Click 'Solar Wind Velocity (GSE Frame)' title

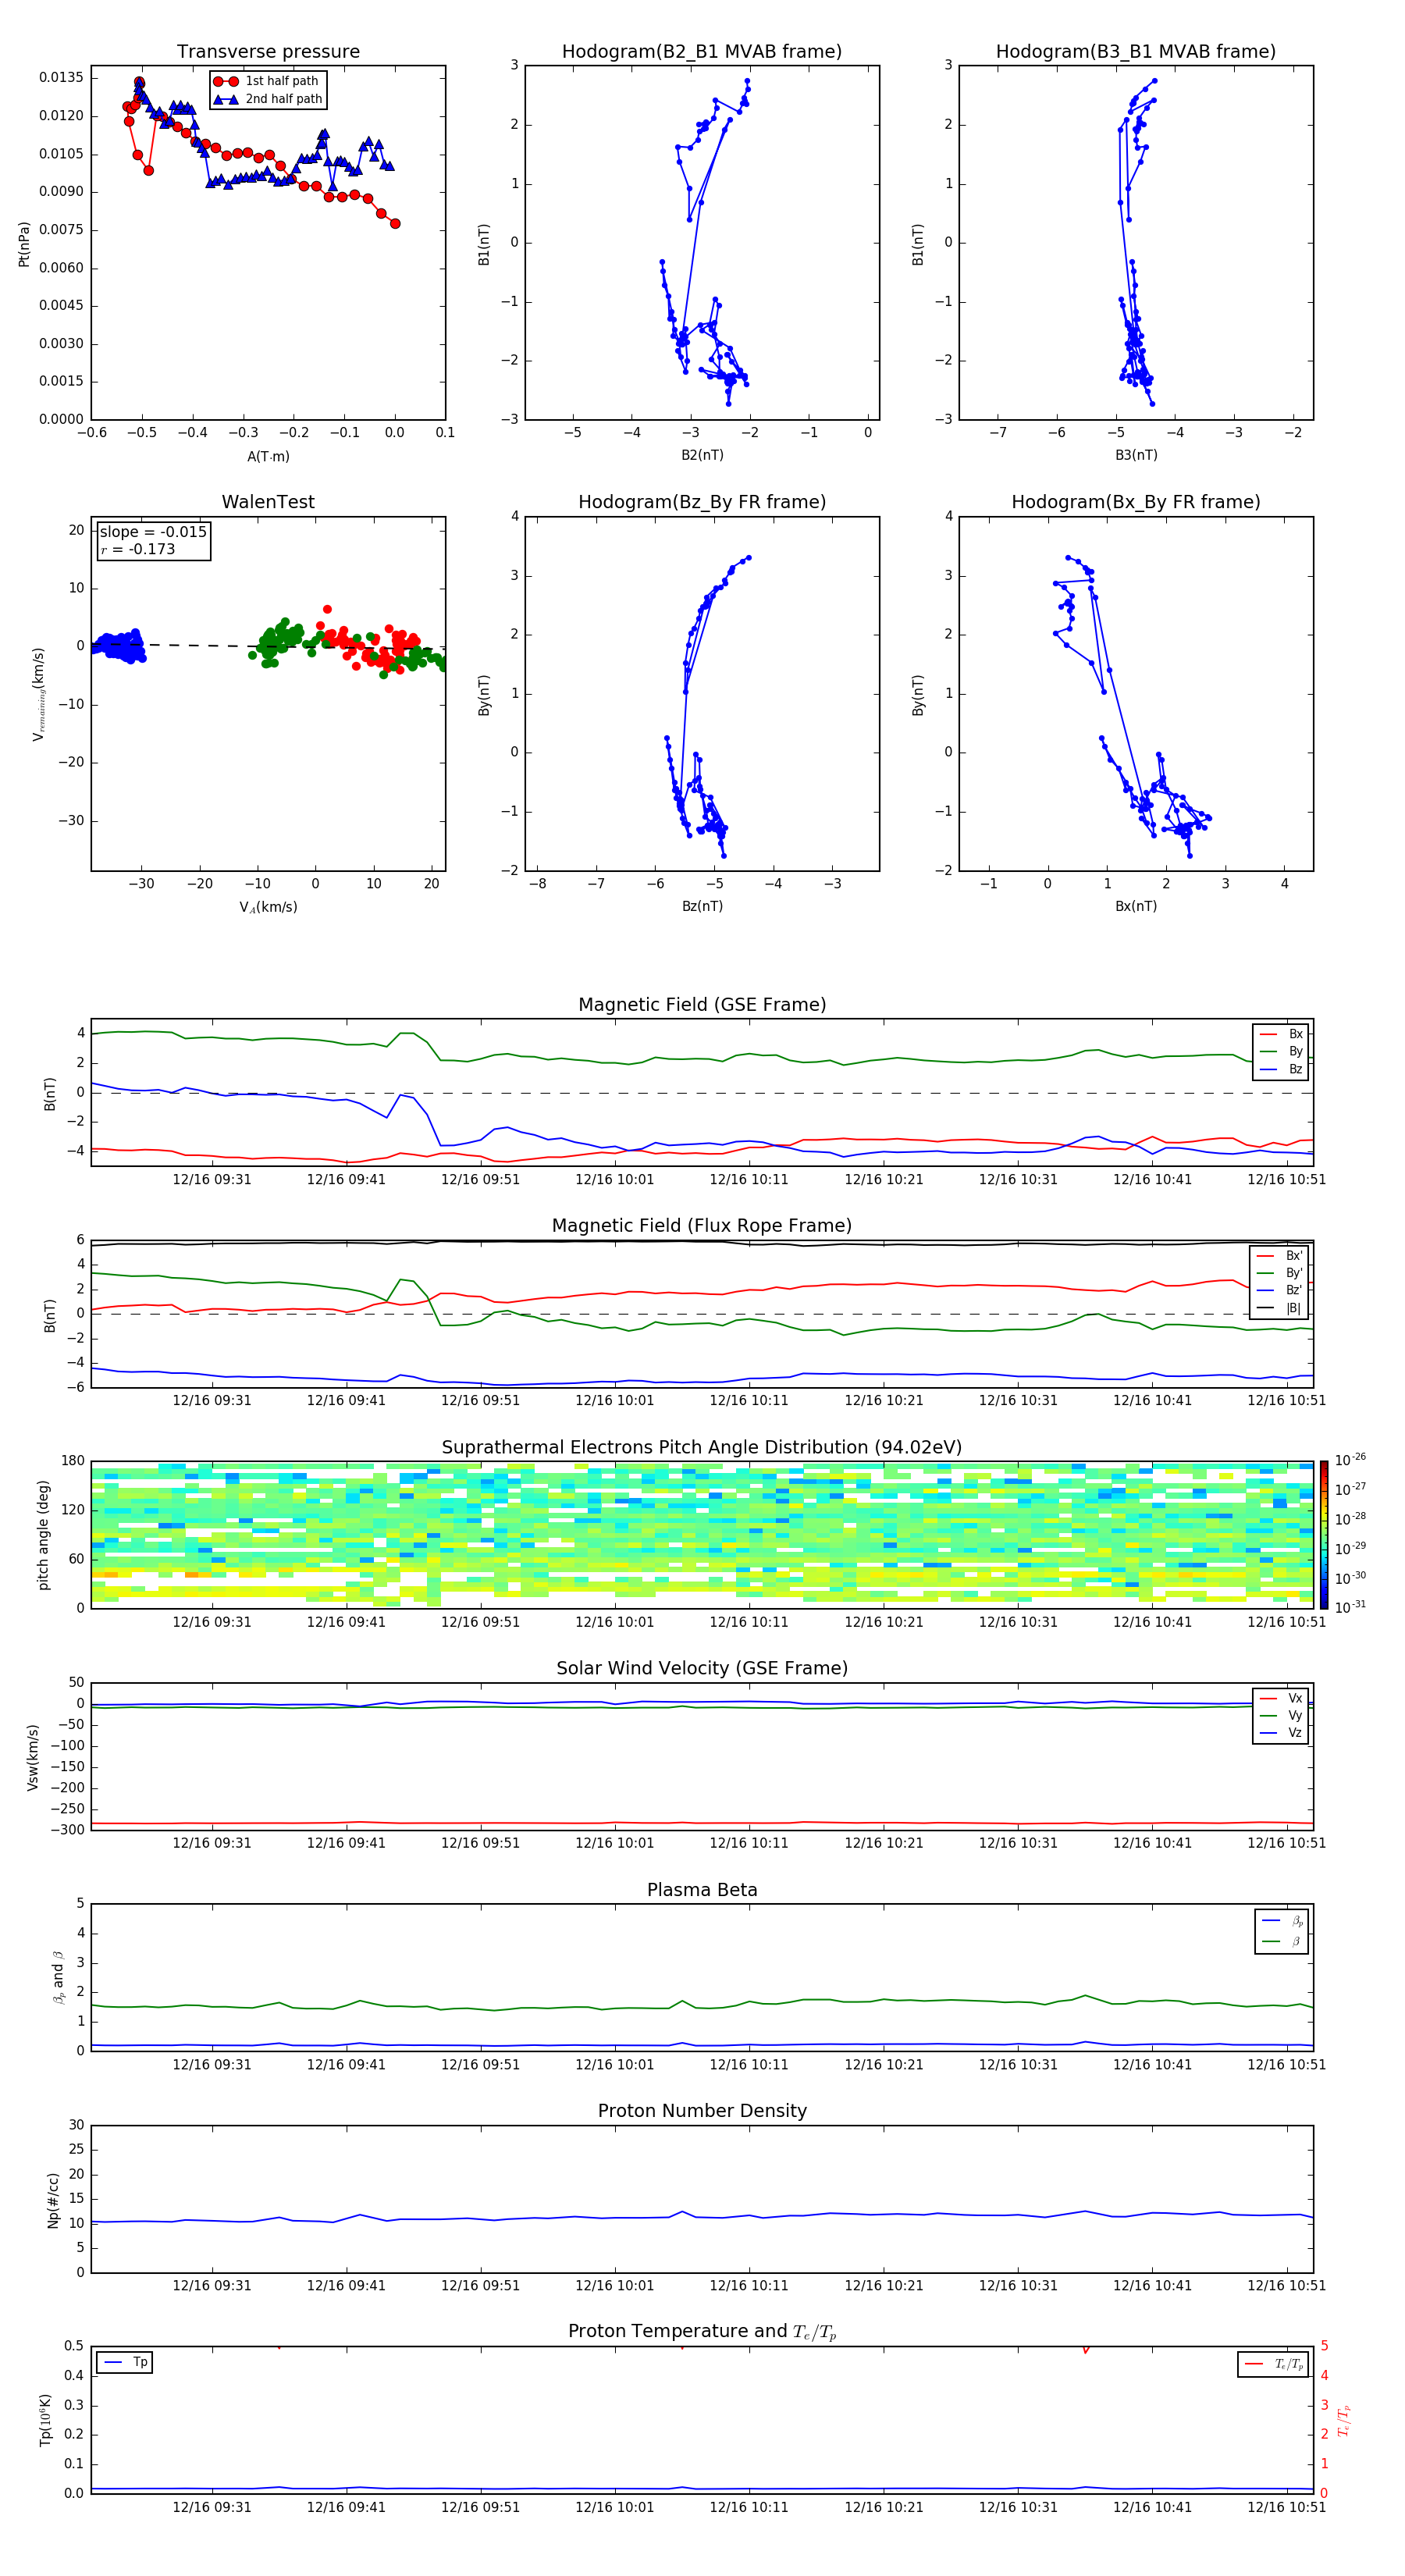tap(702, 1669)
